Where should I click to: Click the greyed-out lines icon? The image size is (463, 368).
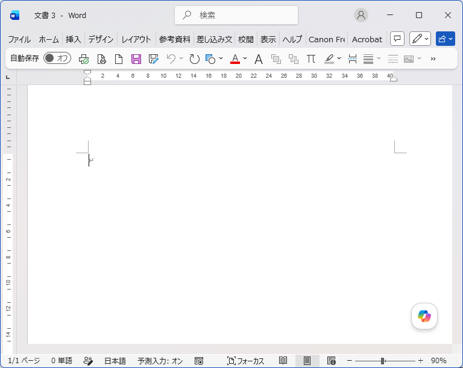tap(393, 59)
